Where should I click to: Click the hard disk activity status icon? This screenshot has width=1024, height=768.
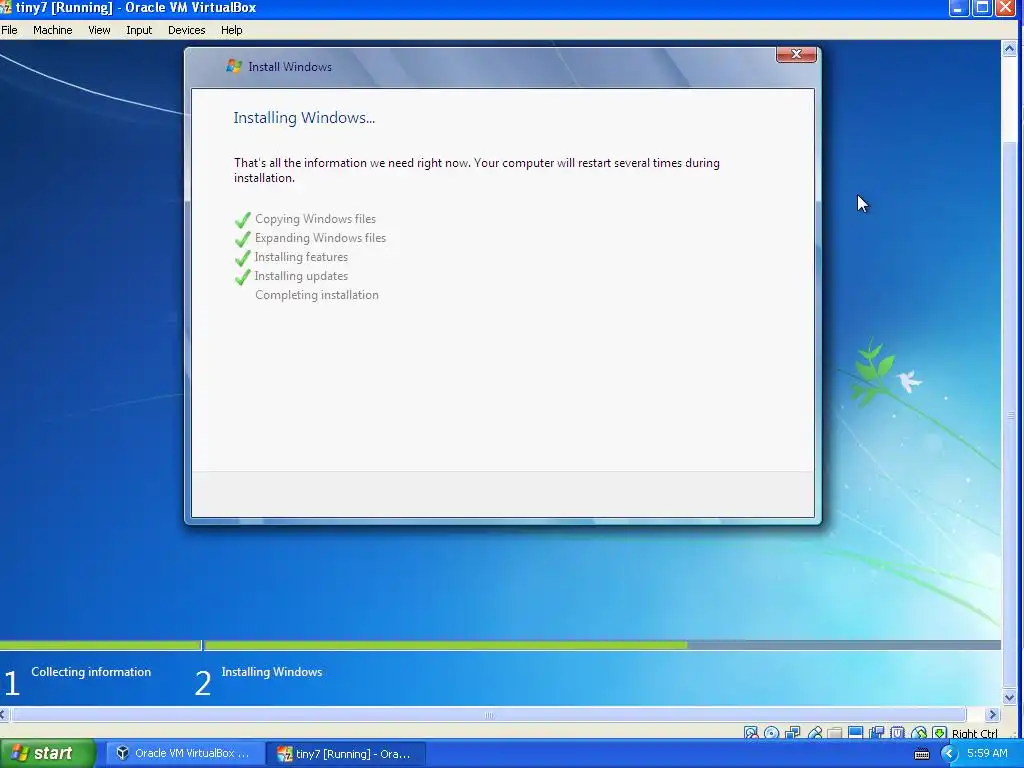coord(750,733)
